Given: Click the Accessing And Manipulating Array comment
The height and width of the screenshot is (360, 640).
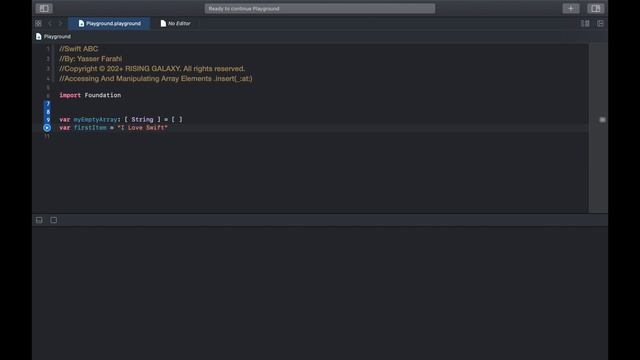Looking at the screenshot, I should tap(156, 78).
